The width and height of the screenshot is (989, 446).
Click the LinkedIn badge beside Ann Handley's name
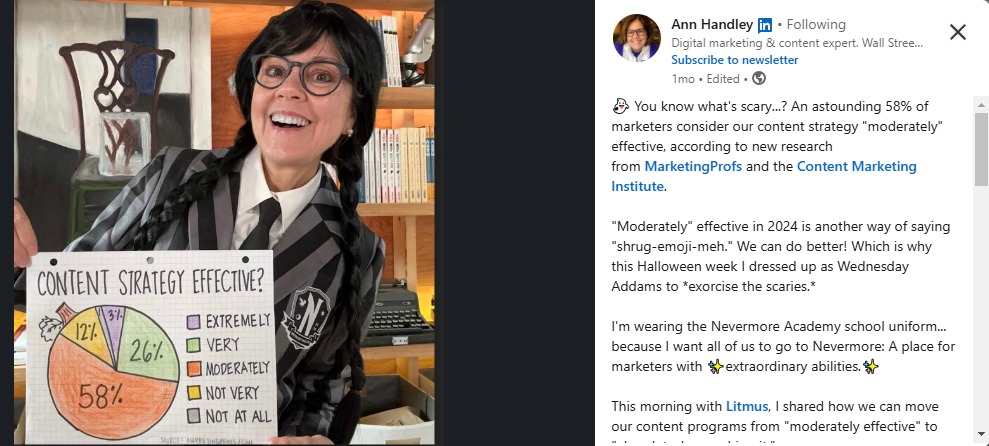[765, 25]
